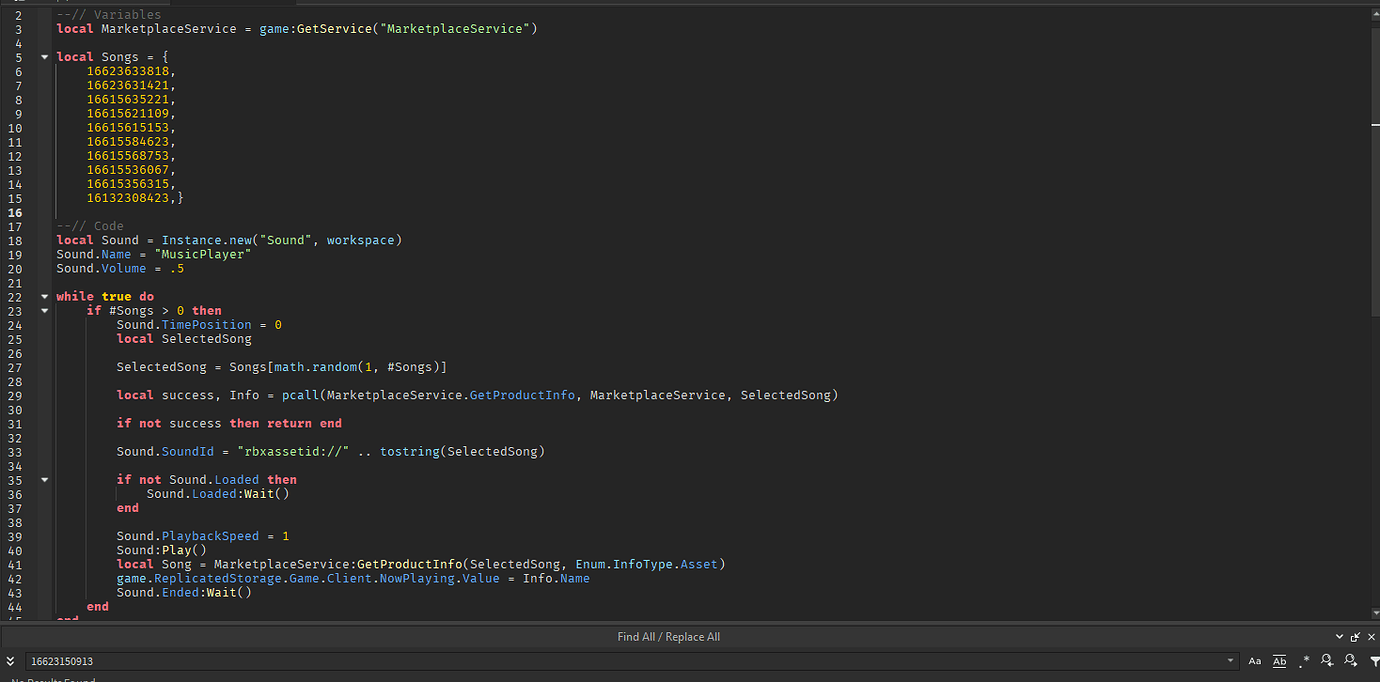Close the find and replace bar
Screen dimensions: 1380x682
click(1371, 637)
